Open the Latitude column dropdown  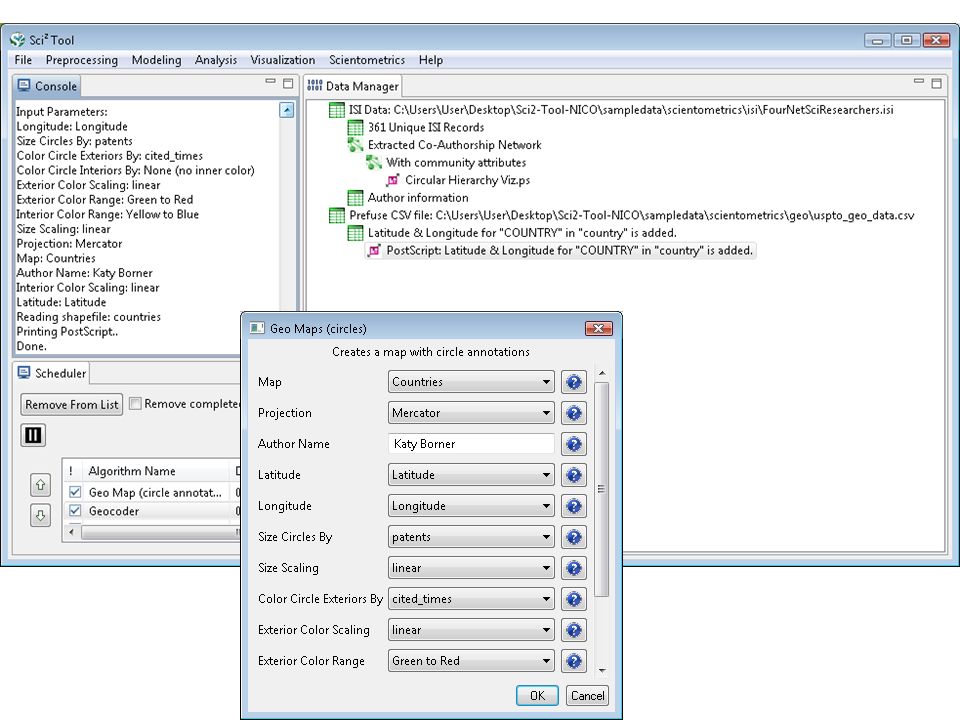click(x=471, y=475)
